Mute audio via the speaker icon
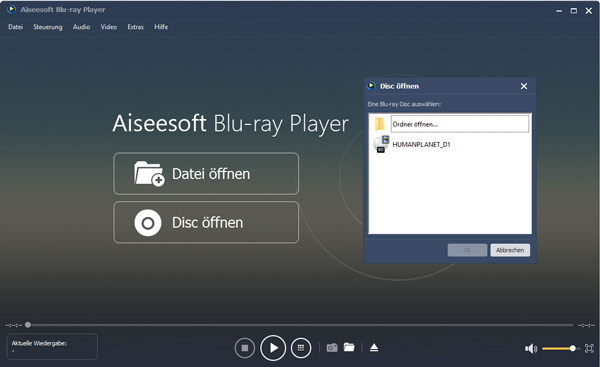600x367 pixels. click(531, 348)
